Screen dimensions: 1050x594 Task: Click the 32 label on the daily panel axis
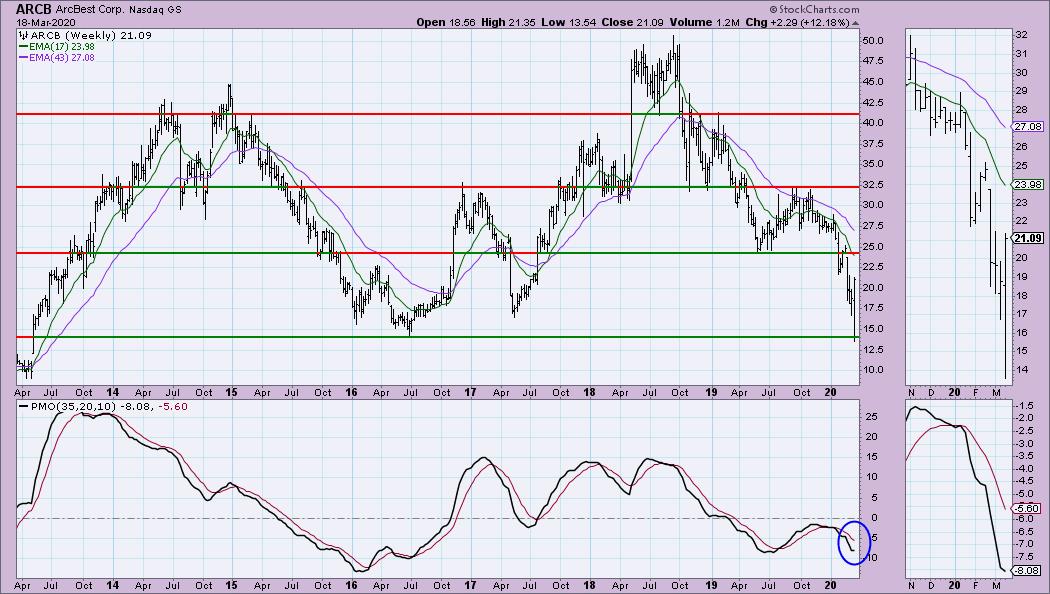point(1021,35)
